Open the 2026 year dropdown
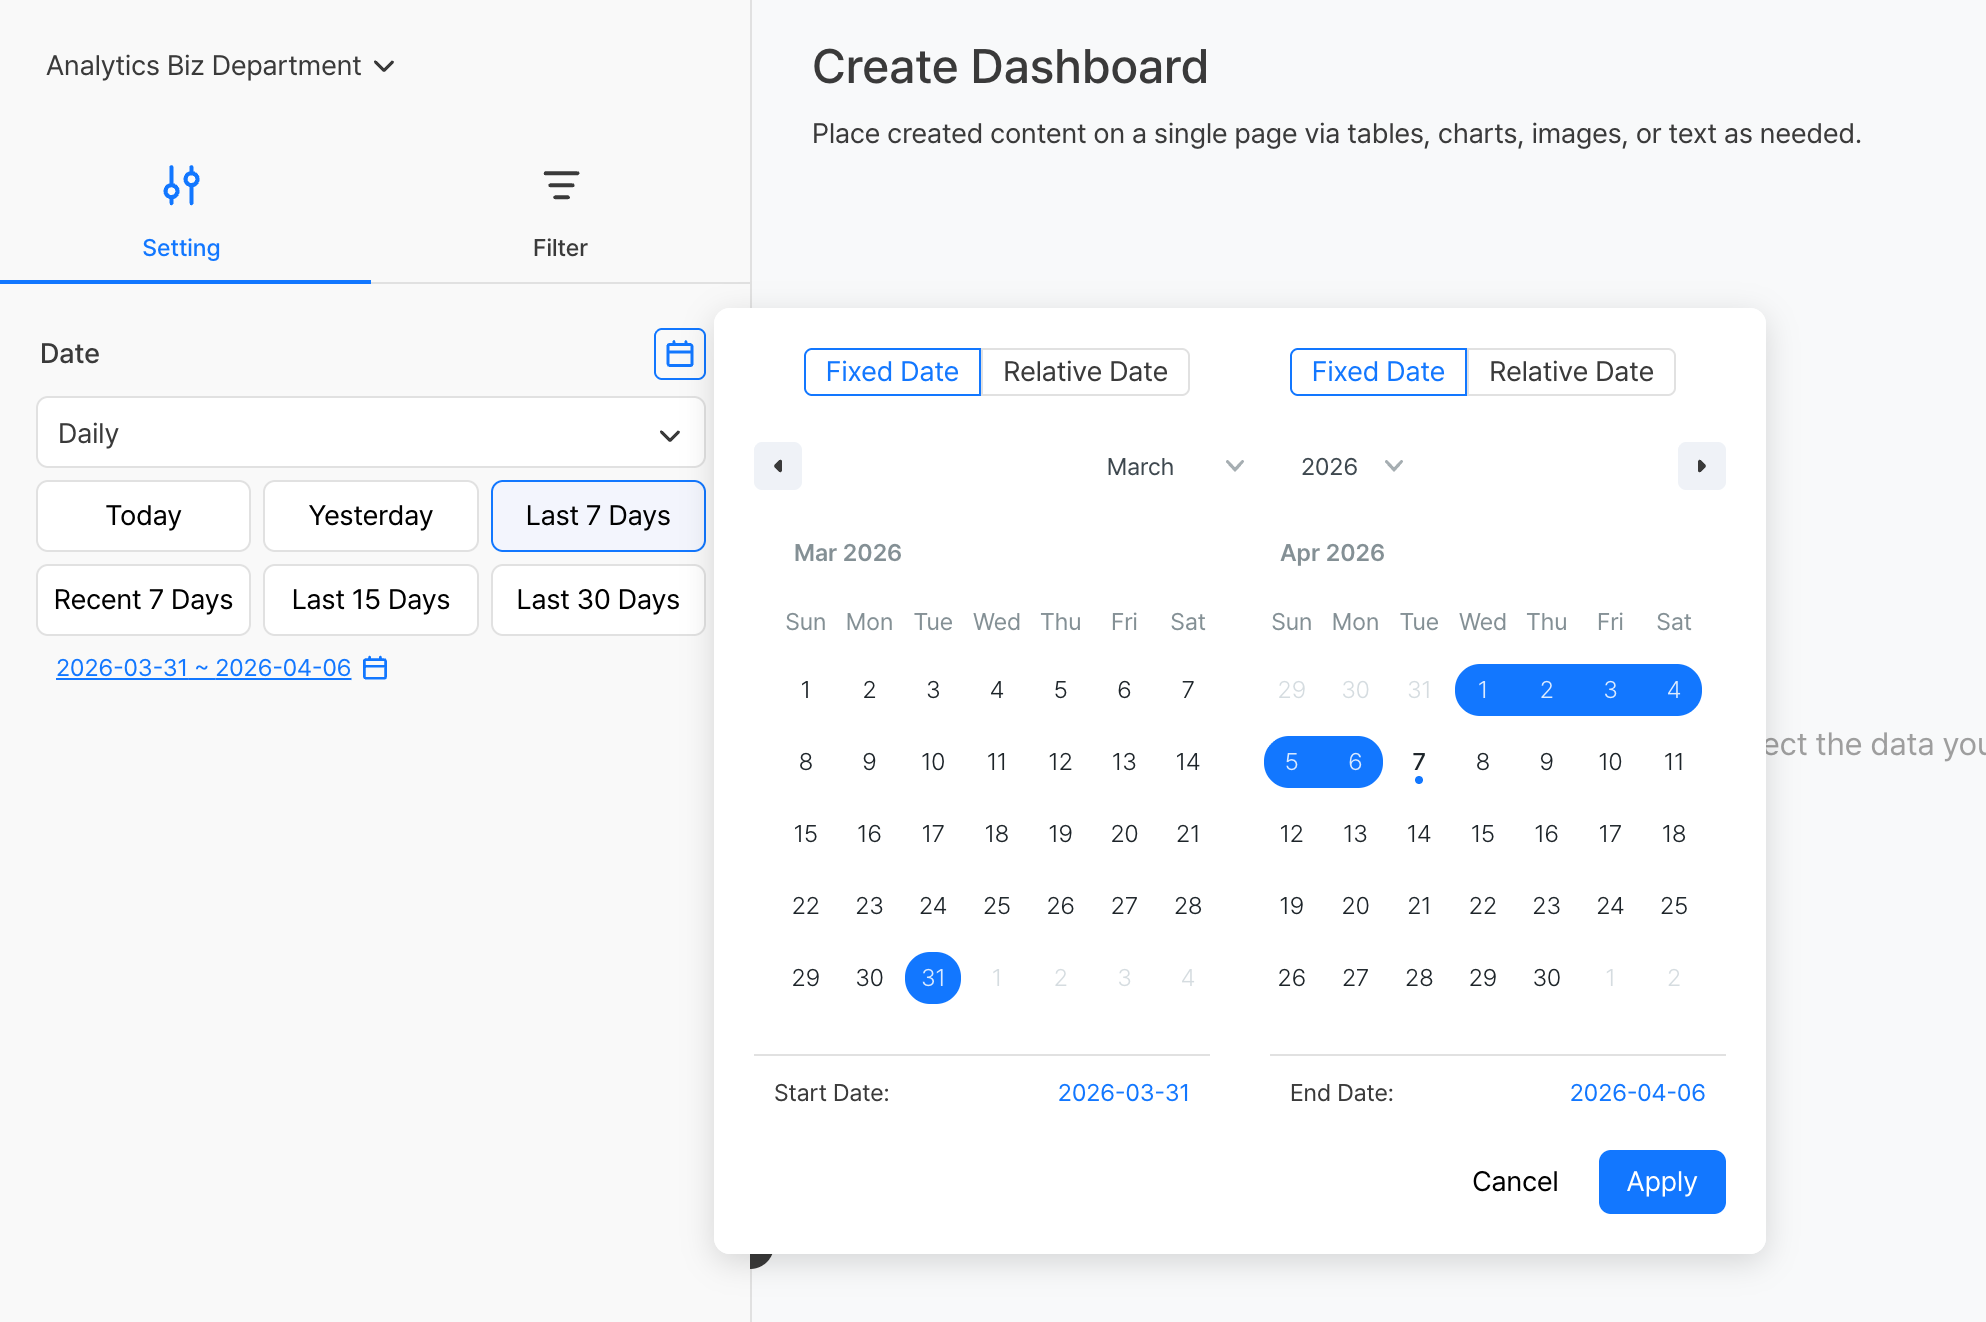Screen dimensions: 1986x1322 click(1351, 467)
